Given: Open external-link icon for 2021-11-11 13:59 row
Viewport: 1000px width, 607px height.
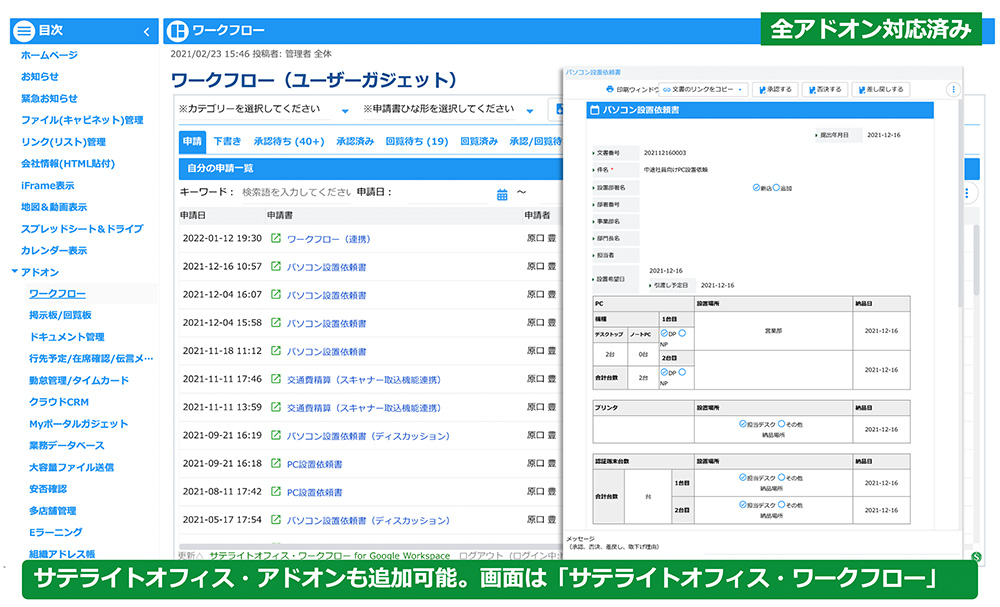Looking at the screenshot, I should pyautogui.click(x=276, y=407).
